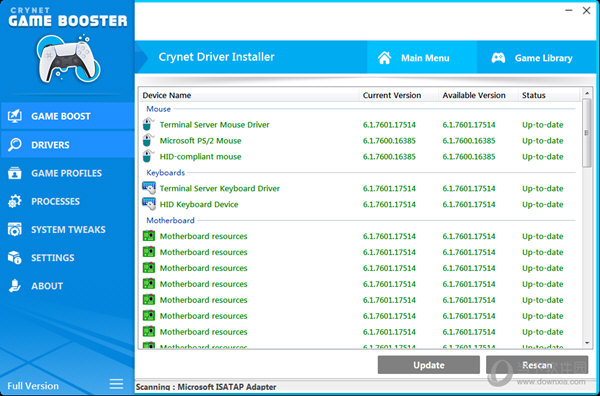
Task: Select the HID-compliant mouse row
Action: [x=360, y=156]
